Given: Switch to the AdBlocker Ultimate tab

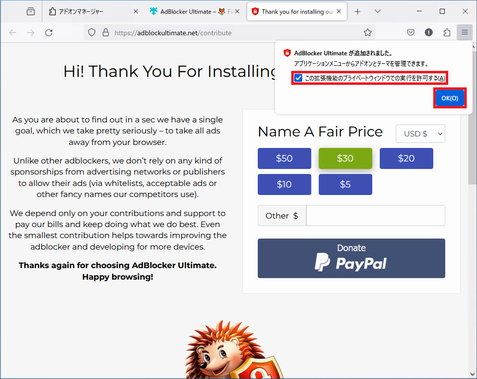Looking at the screenshot, I should coord(195,12).
